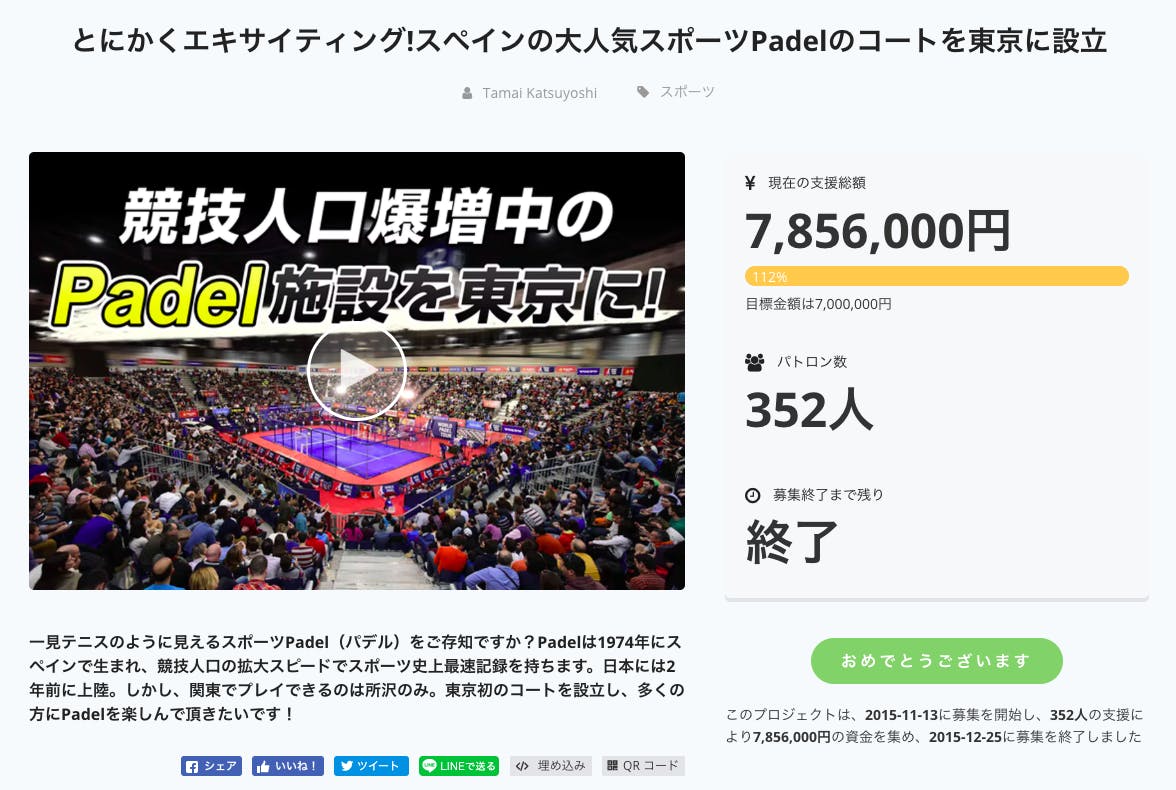This screenshot has height=790, width=1176.
Task: Click the 目標金額は7,000,000円 goal text
Action: (818, 304)
